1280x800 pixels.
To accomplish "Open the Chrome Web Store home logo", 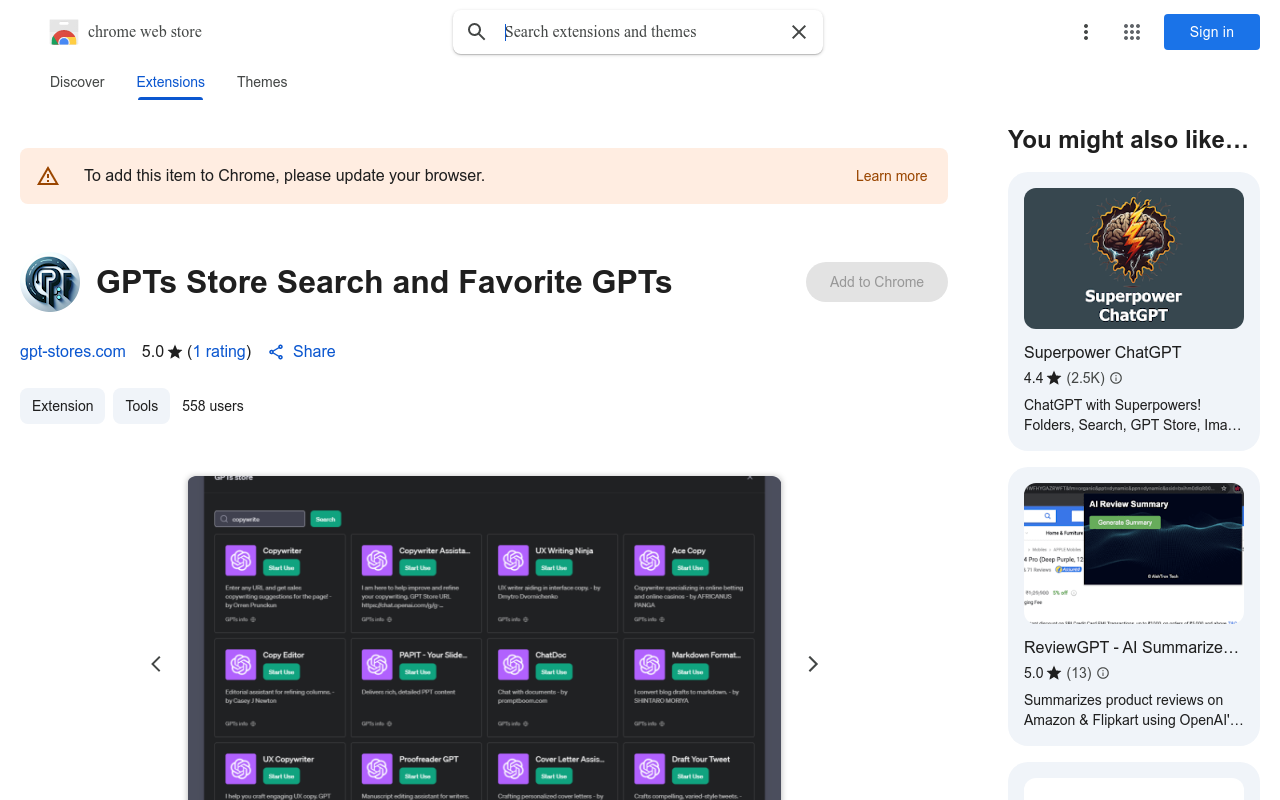I will (x=64, y=31).
